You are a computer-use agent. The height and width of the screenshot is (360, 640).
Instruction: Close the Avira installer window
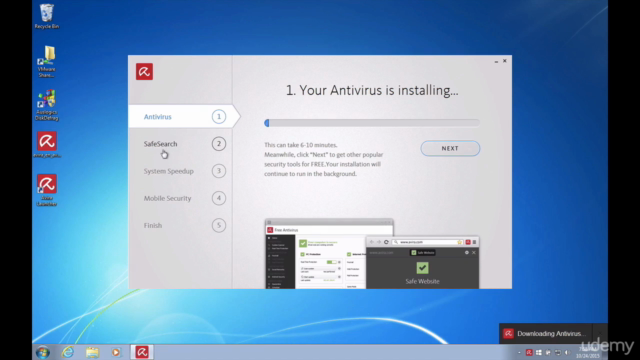(x=505, y=61)
